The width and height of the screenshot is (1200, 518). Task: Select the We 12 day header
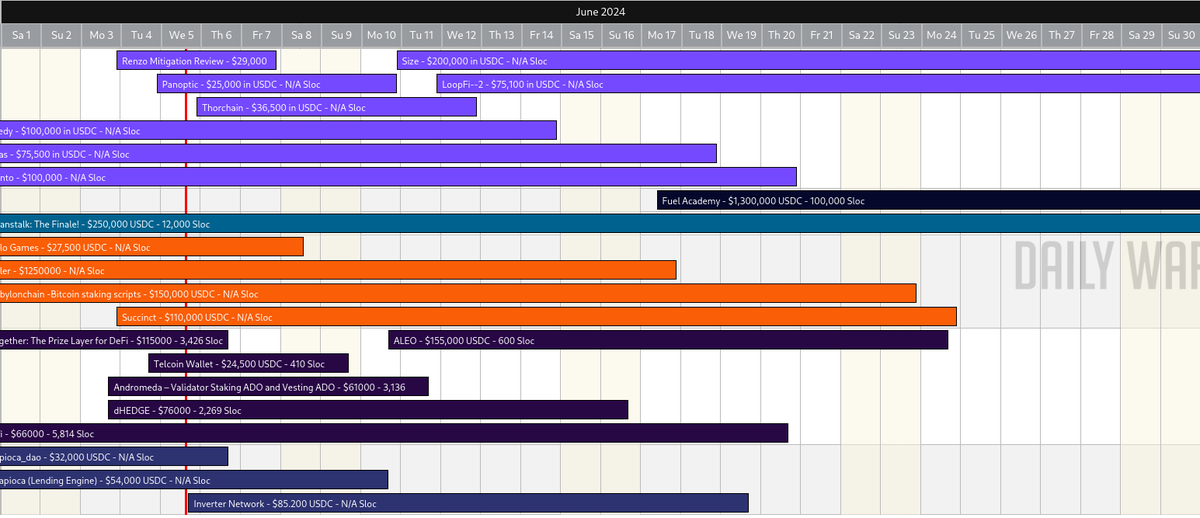[x=461, y=35]
